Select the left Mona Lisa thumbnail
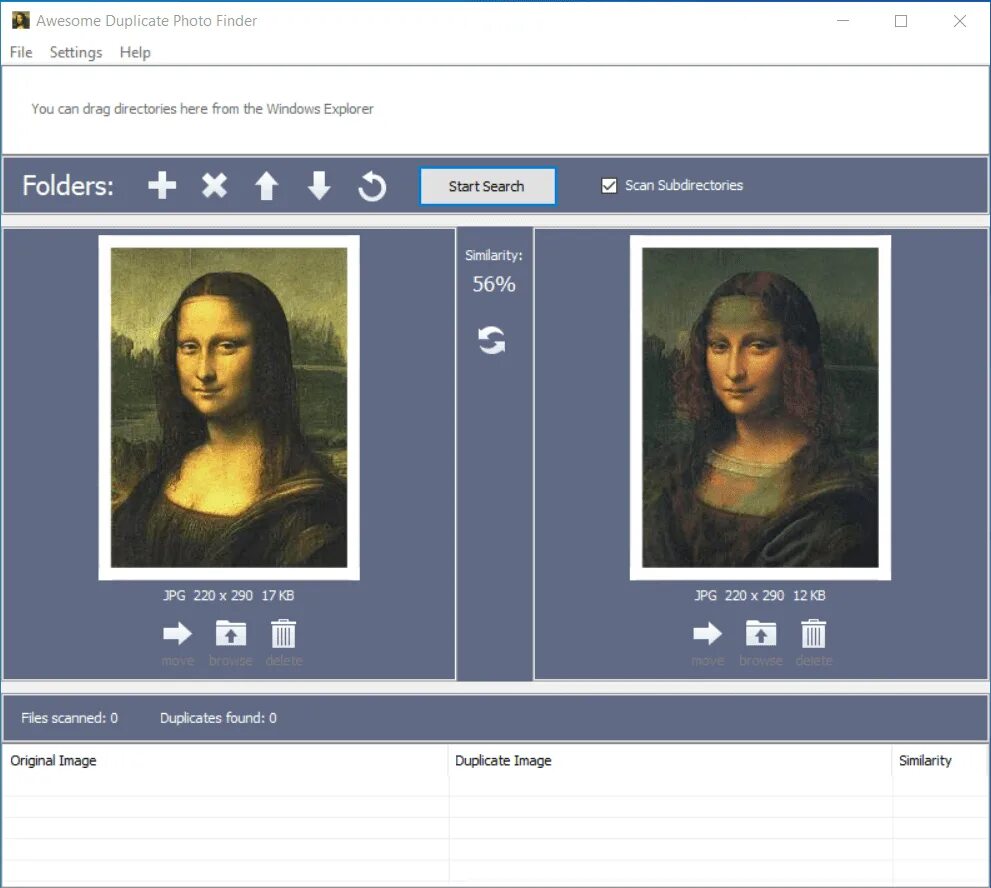This screenshot has width=991, height=888. tap(229, 408)
